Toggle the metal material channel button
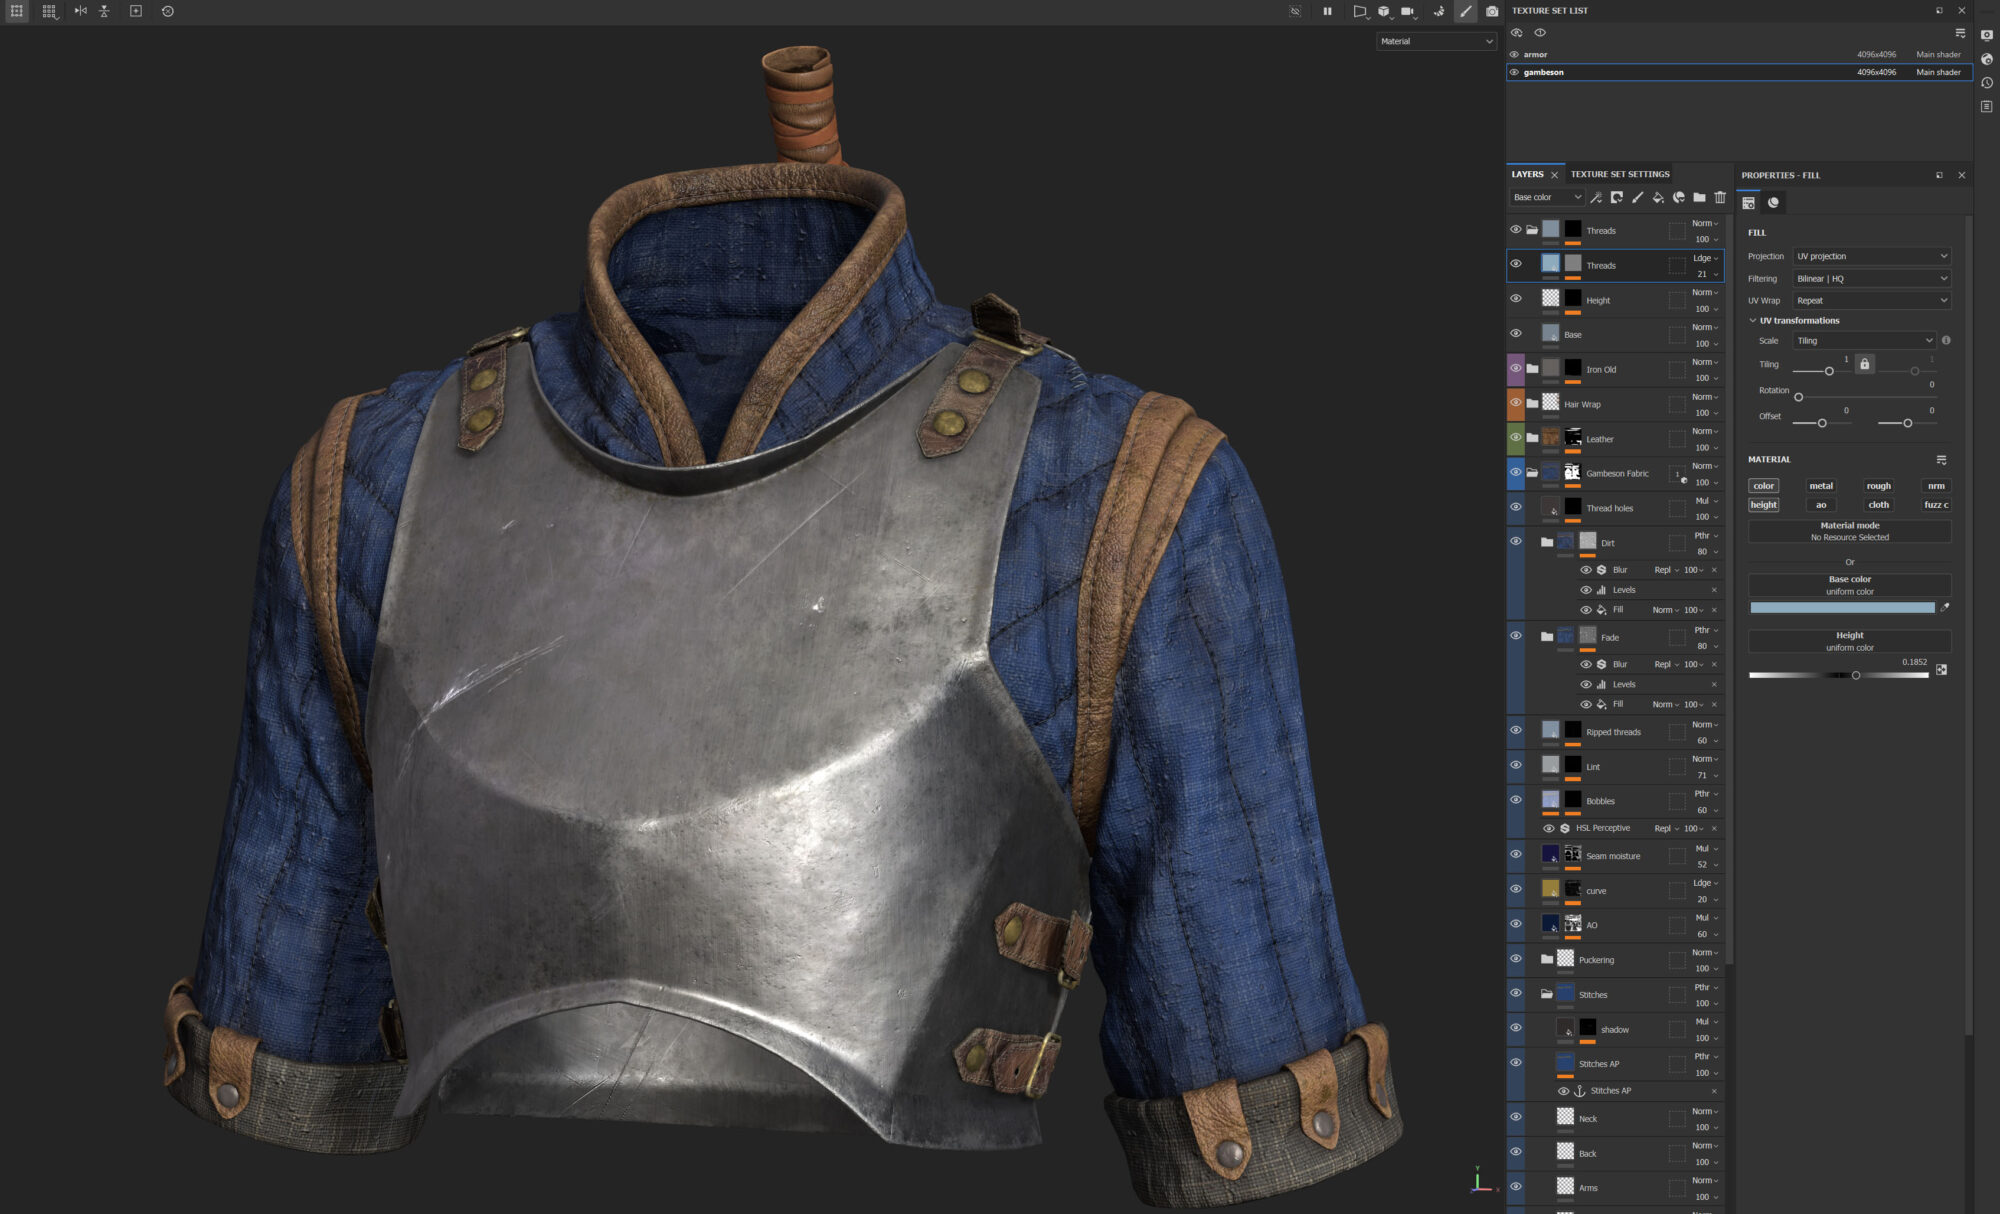The height and width of the screenshot is (1214, 2000). [1821, 486]
